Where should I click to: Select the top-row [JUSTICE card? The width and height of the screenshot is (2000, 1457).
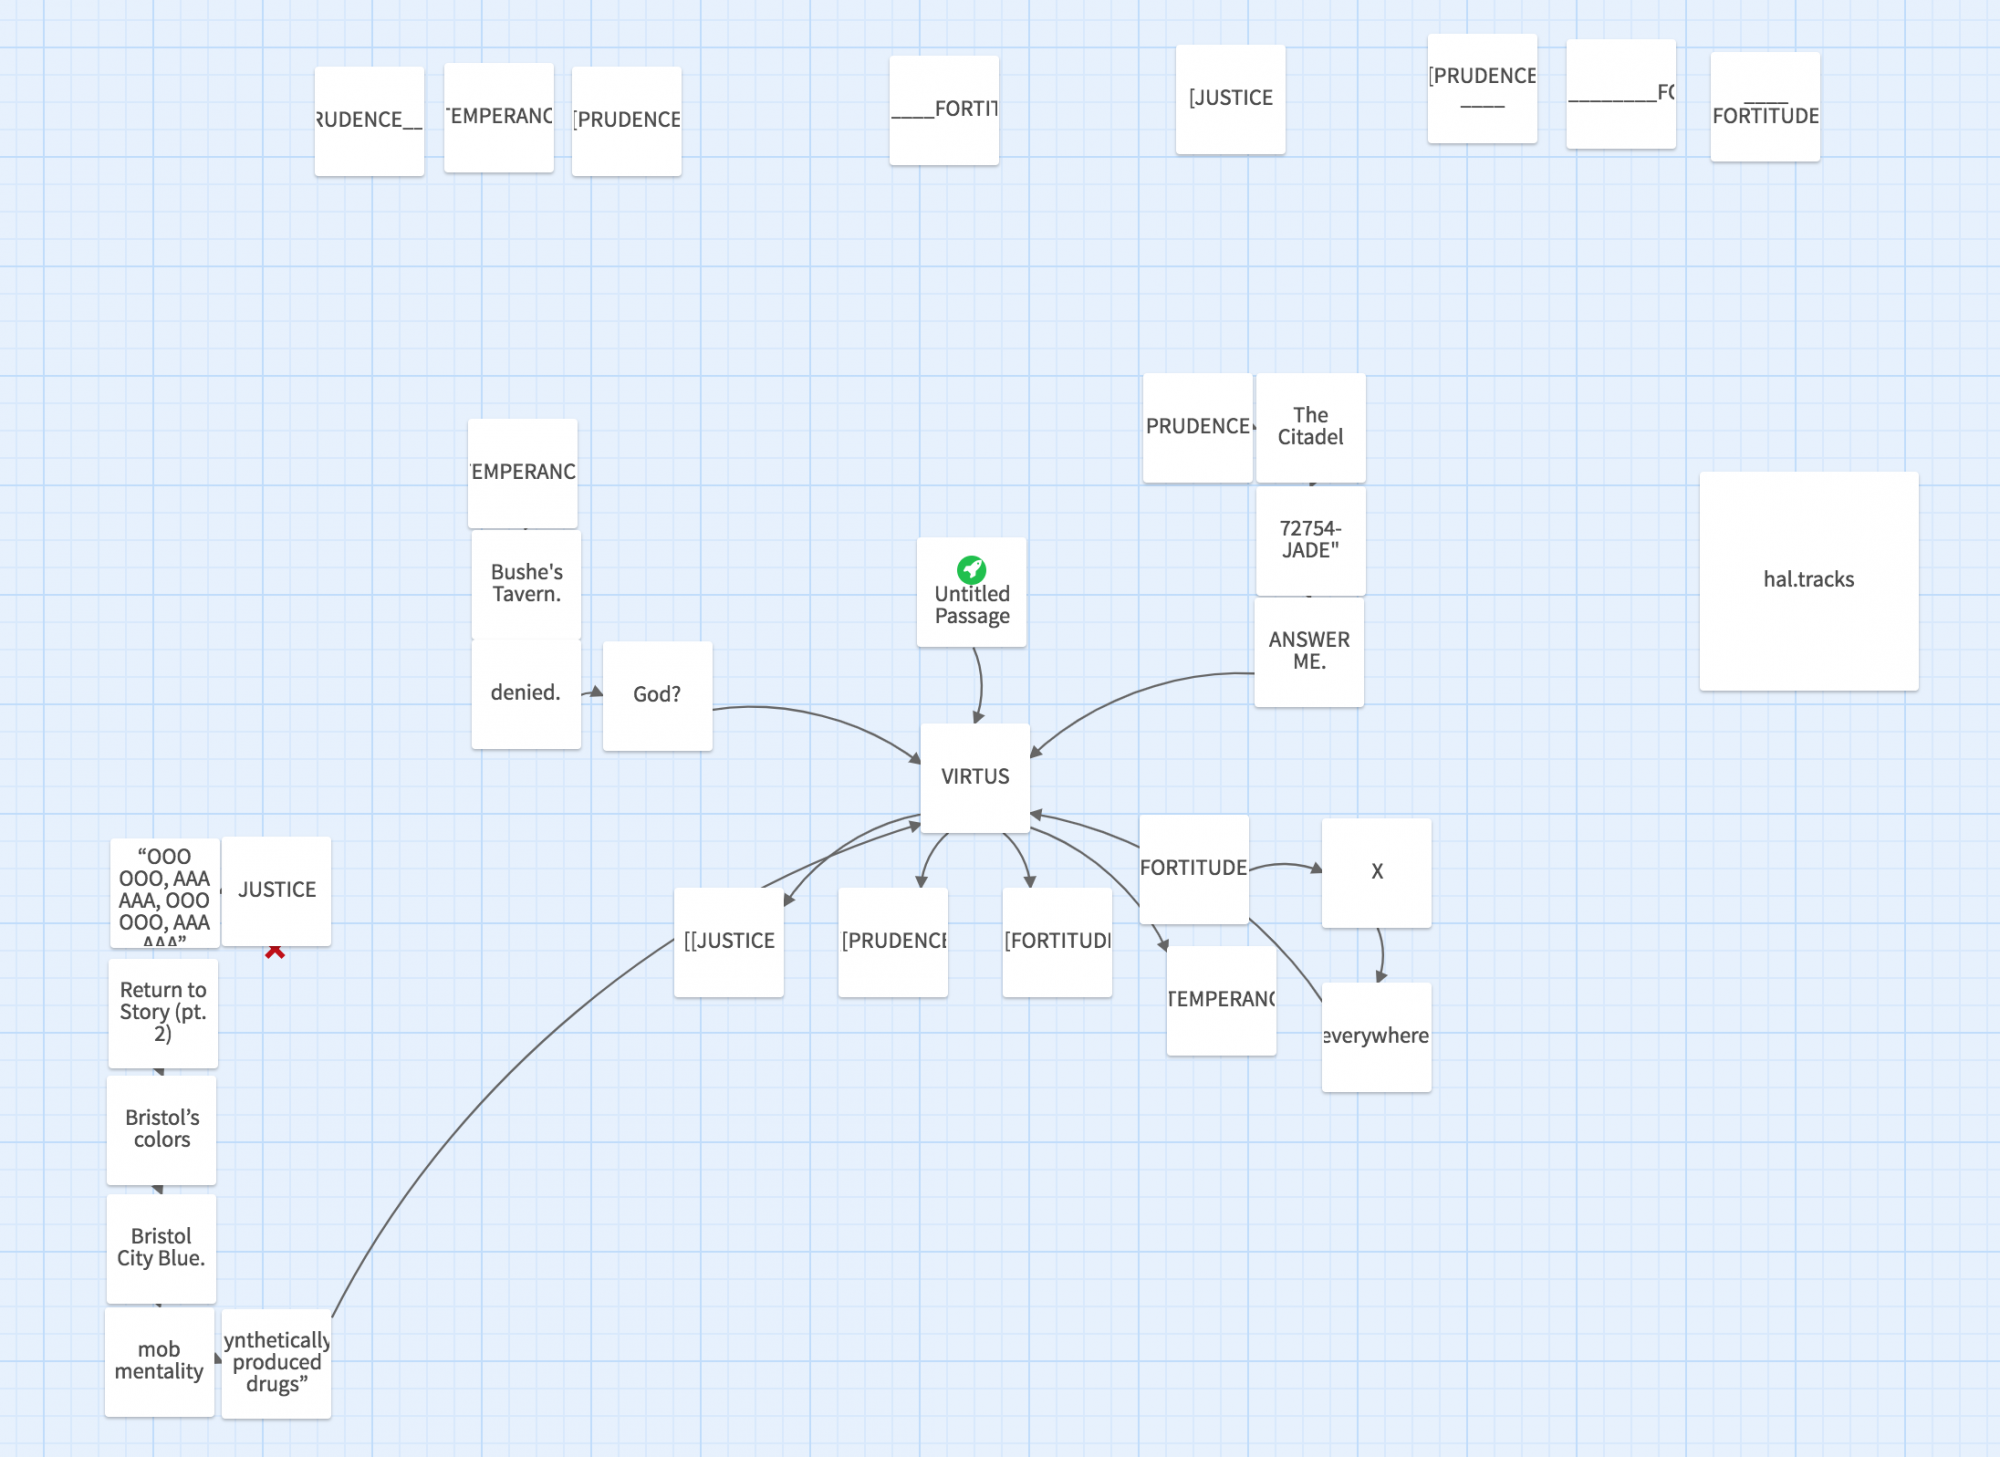[1230, 99]
